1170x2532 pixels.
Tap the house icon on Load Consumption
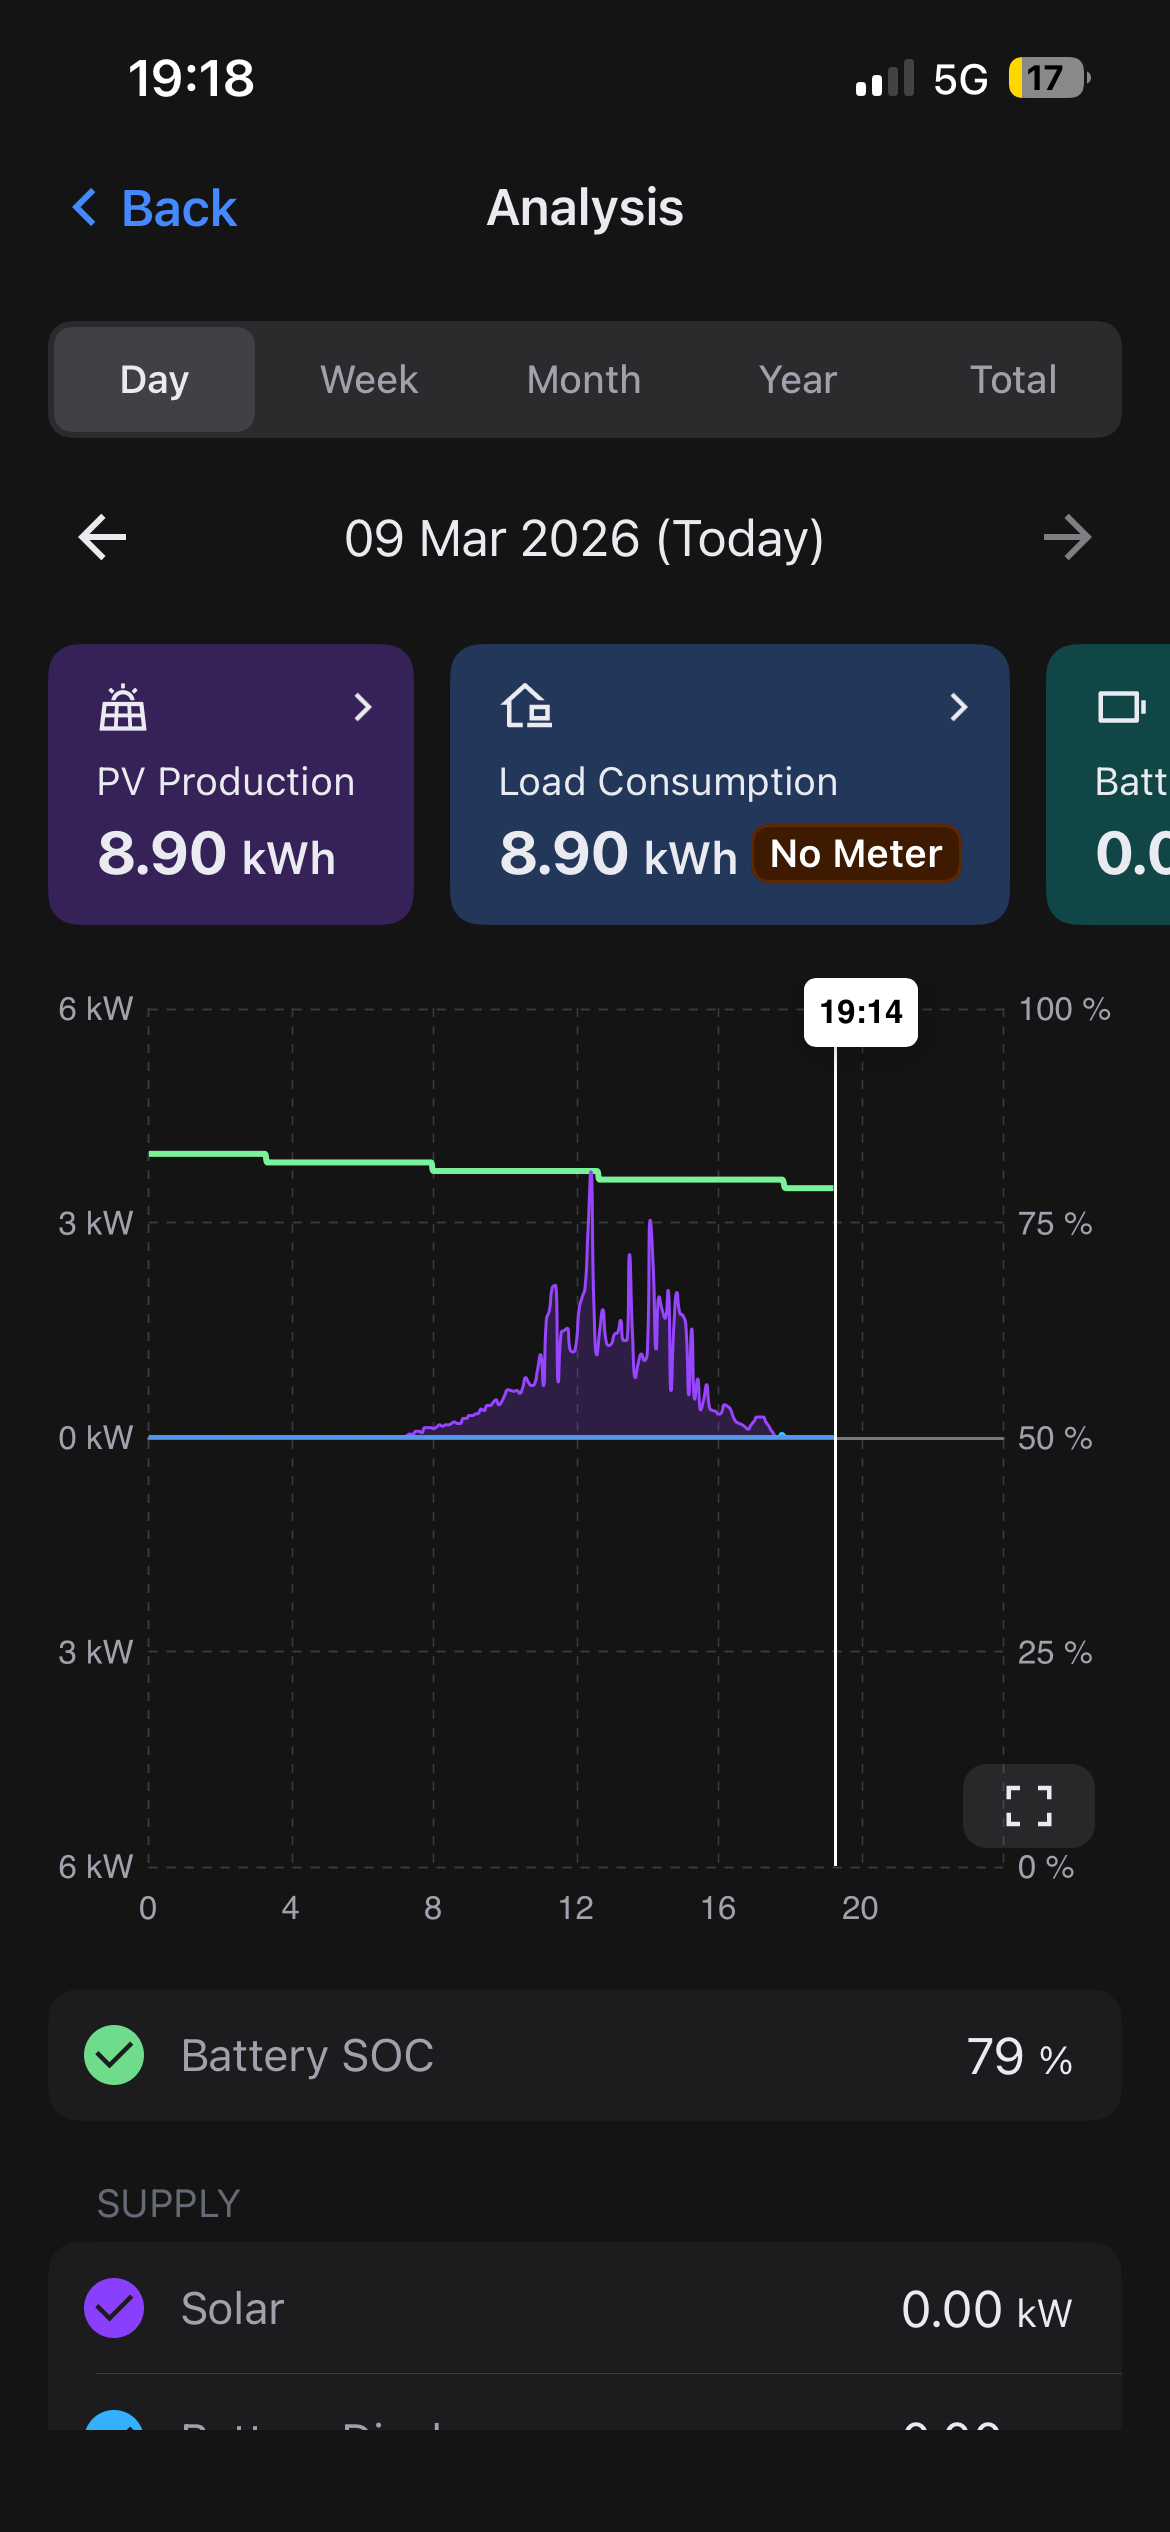tap(526, 707)
